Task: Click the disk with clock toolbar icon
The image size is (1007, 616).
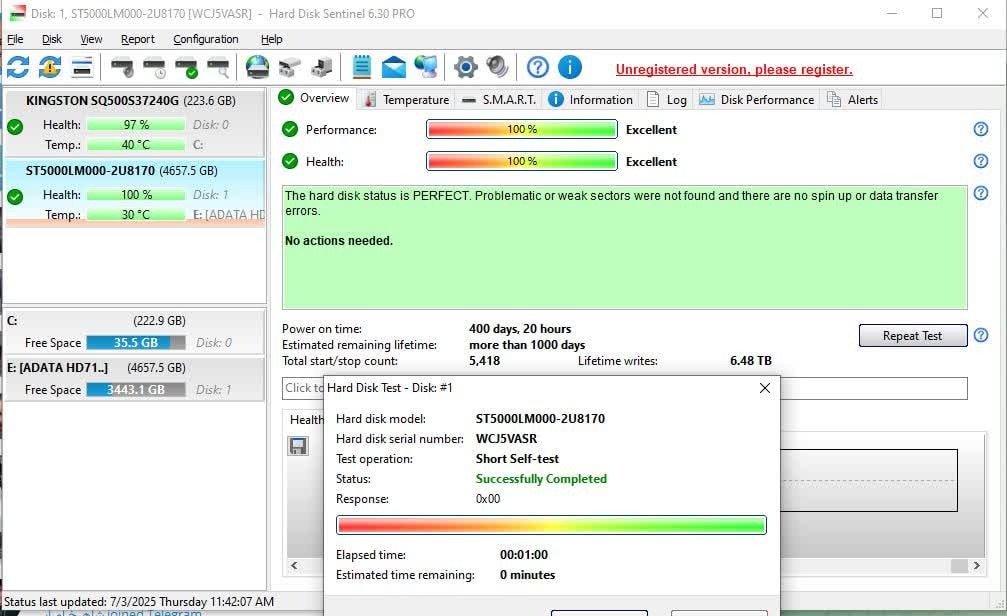Action: coord(154,67)
